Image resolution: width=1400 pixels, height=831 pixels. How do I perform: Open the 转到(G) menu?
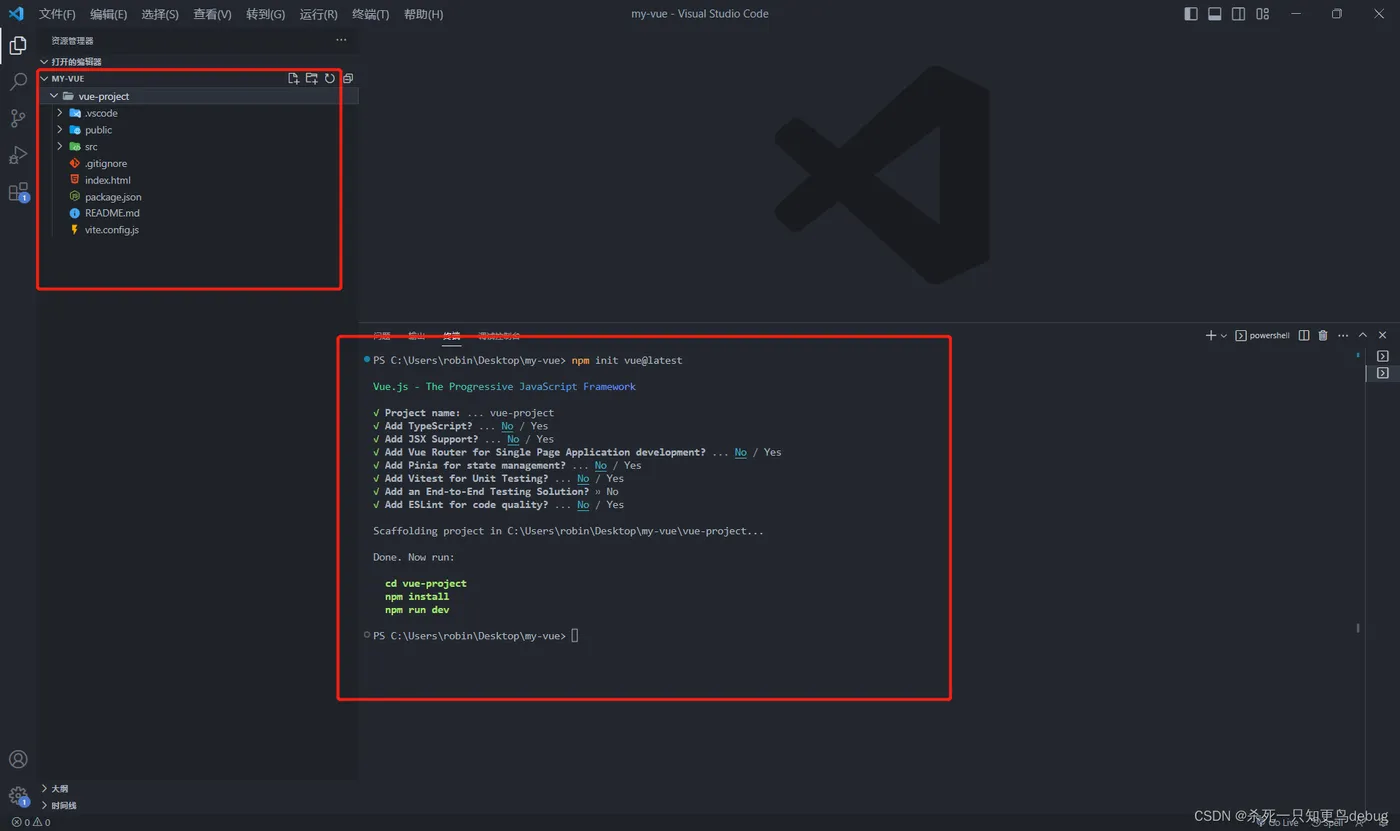tap(265, 14)
